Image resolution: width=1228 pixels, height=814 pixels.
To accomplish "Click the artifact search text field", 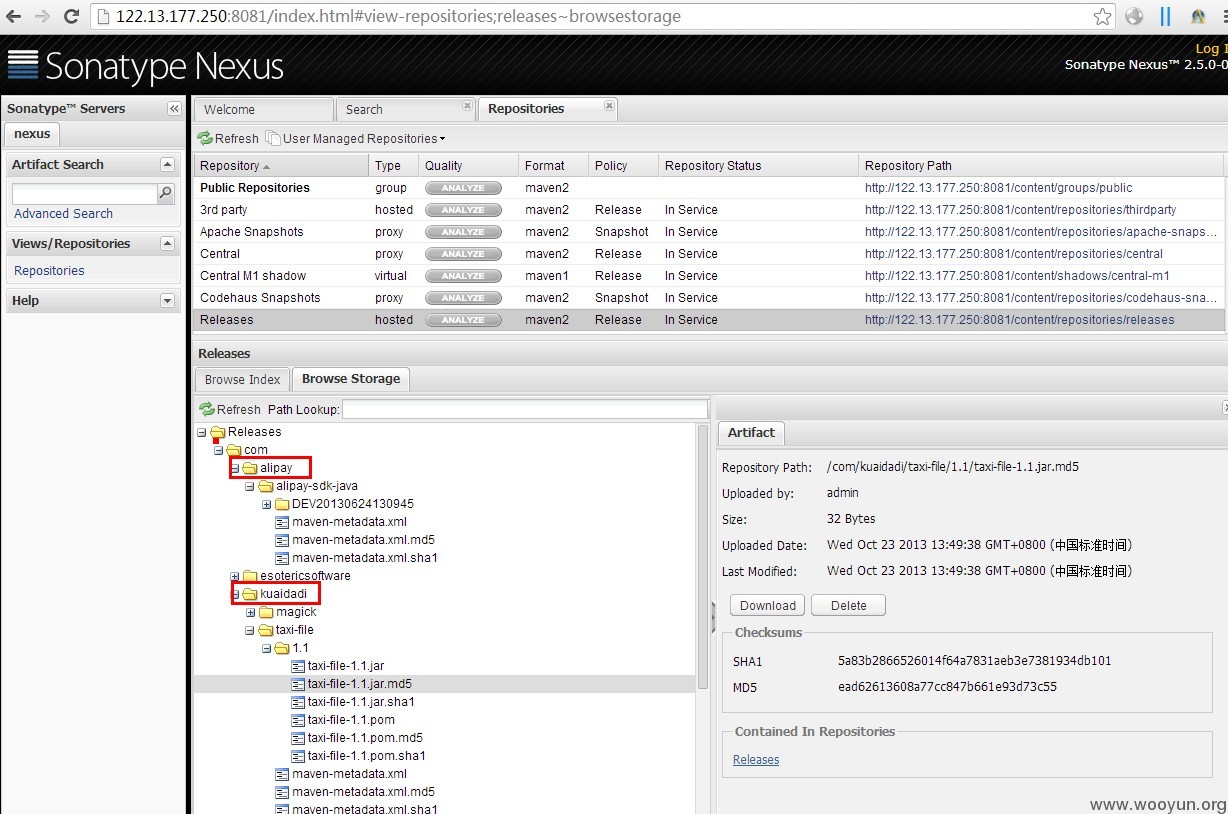I will click(84, 193).
